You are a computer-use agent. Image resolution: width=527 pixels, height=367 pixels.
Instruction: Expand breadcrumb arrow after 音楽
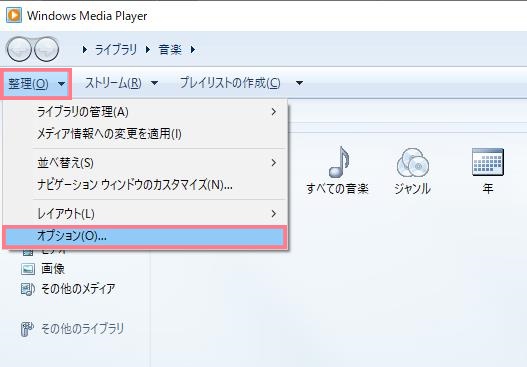tap(193, 50)
